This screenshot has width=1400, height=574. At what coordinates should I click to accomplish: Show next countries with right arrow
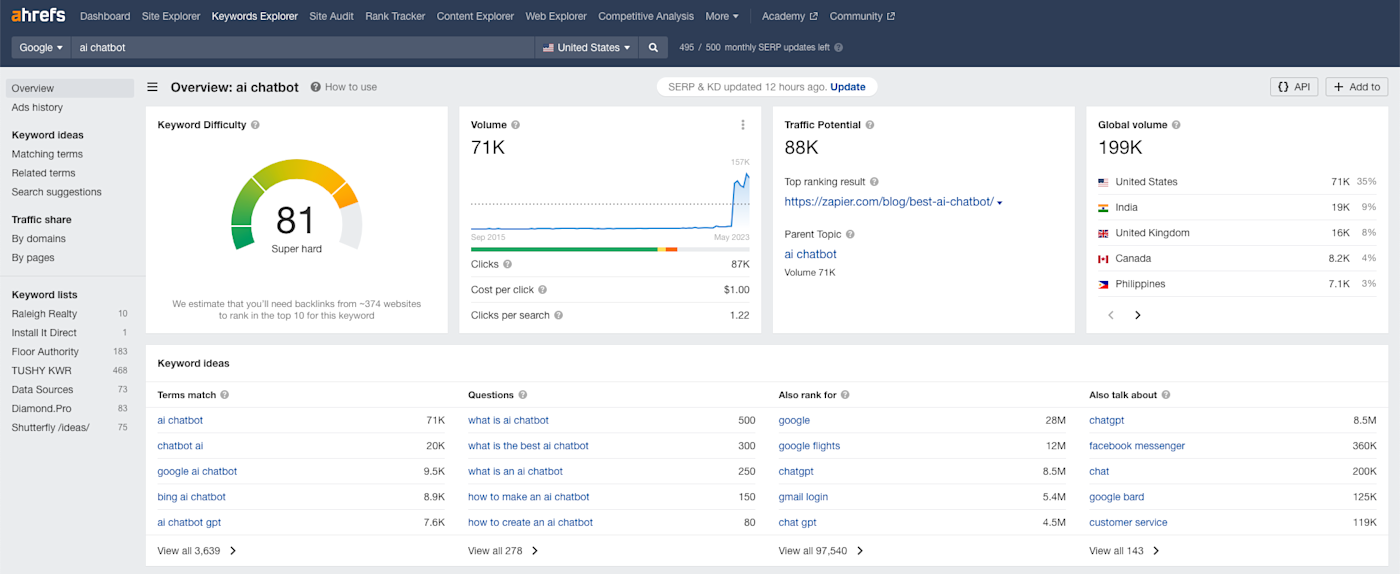[1138, 315]
